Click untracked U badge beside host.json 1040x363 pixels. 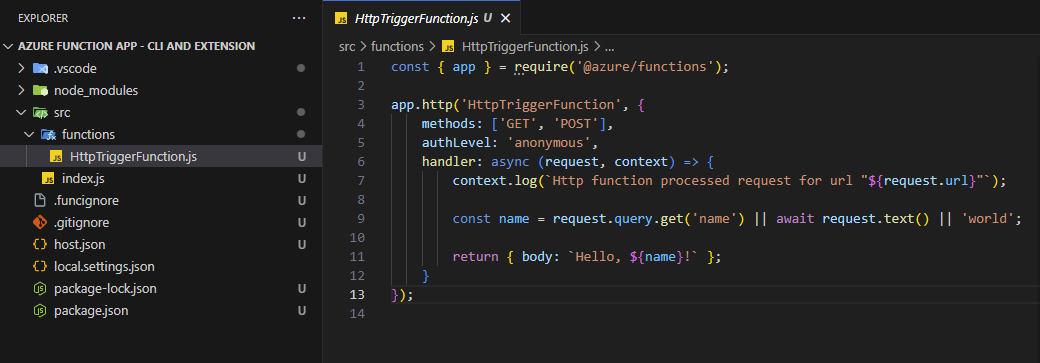pos(302,244)
